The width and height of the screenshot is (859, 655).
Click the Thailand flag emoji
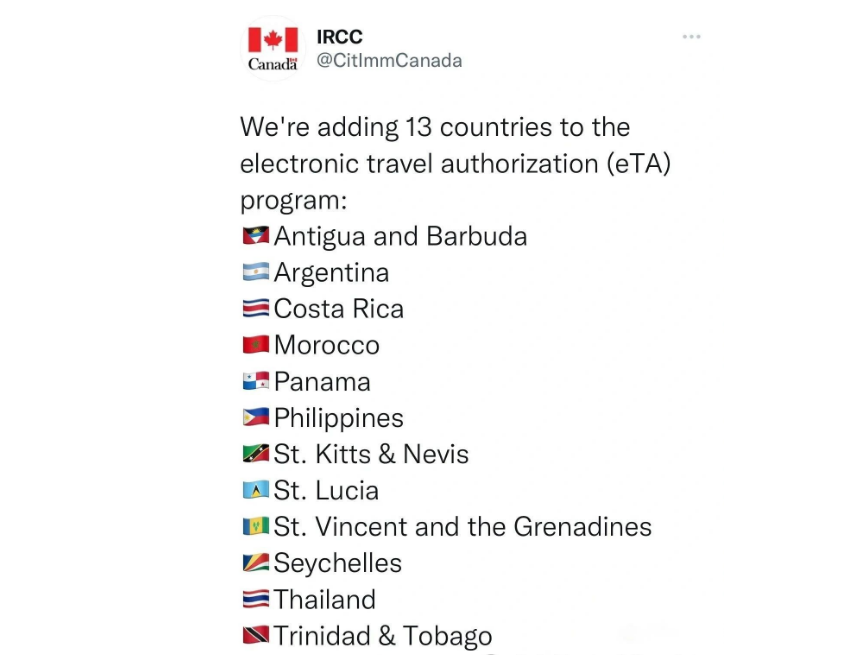coord(256,599)
